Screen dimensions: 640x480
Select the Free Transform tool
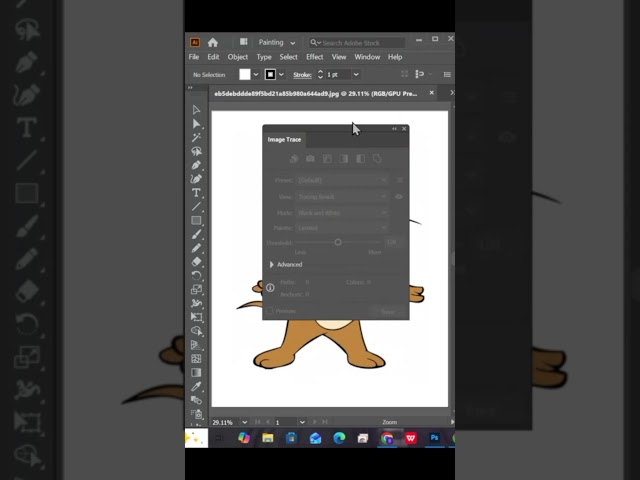point(196,317)
